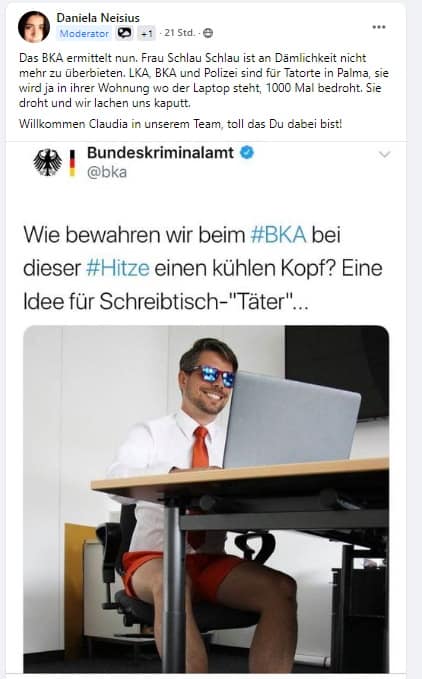
Task: Click the Bundeskriminalamt account name
Action: (161, 152)
